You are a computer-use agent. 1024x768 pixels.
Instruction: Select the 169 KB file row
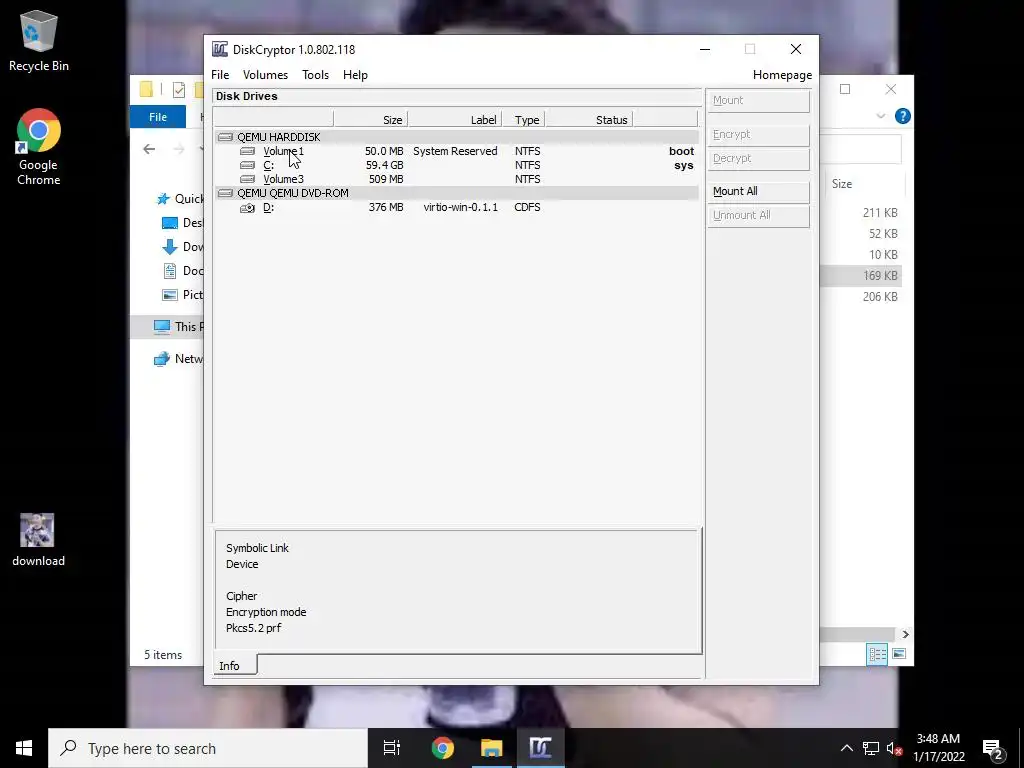click(x=861, y=276)
